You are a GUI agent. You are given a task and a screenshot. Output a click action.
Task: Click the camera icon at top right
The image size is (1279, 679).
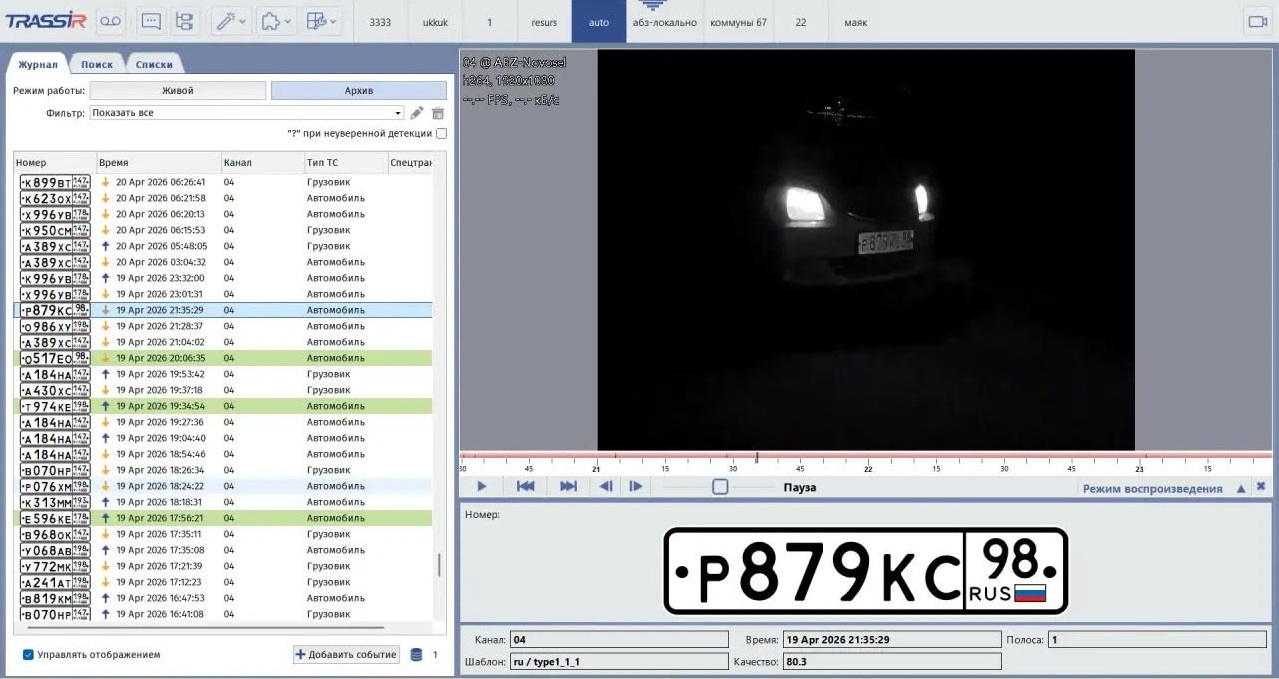point(1256,22)
